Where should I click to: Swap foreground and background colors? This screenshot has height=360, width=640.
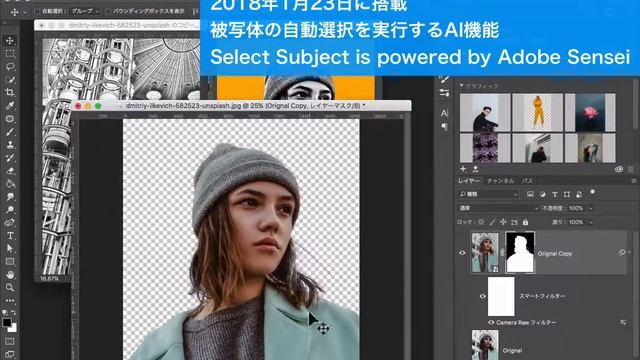point(13,312)
